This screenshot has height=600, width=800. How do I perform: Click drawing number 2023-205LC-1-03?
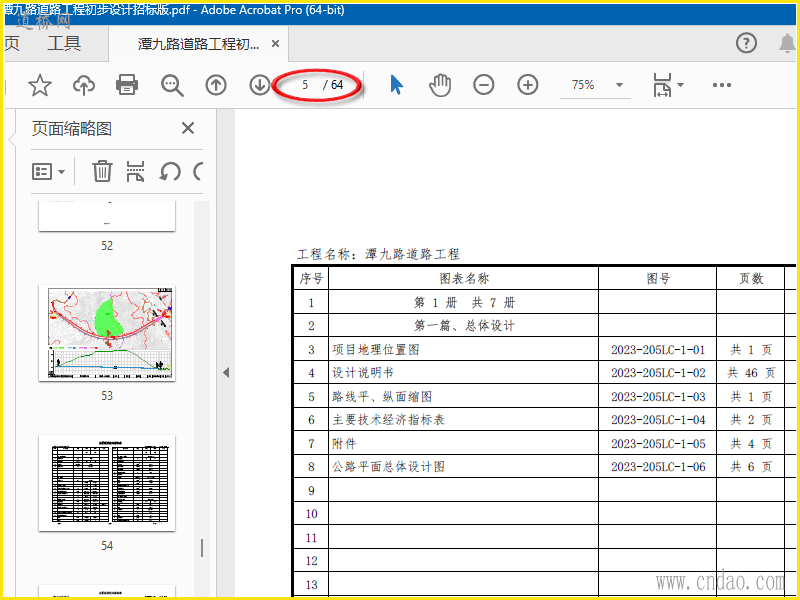pos(658,396)
